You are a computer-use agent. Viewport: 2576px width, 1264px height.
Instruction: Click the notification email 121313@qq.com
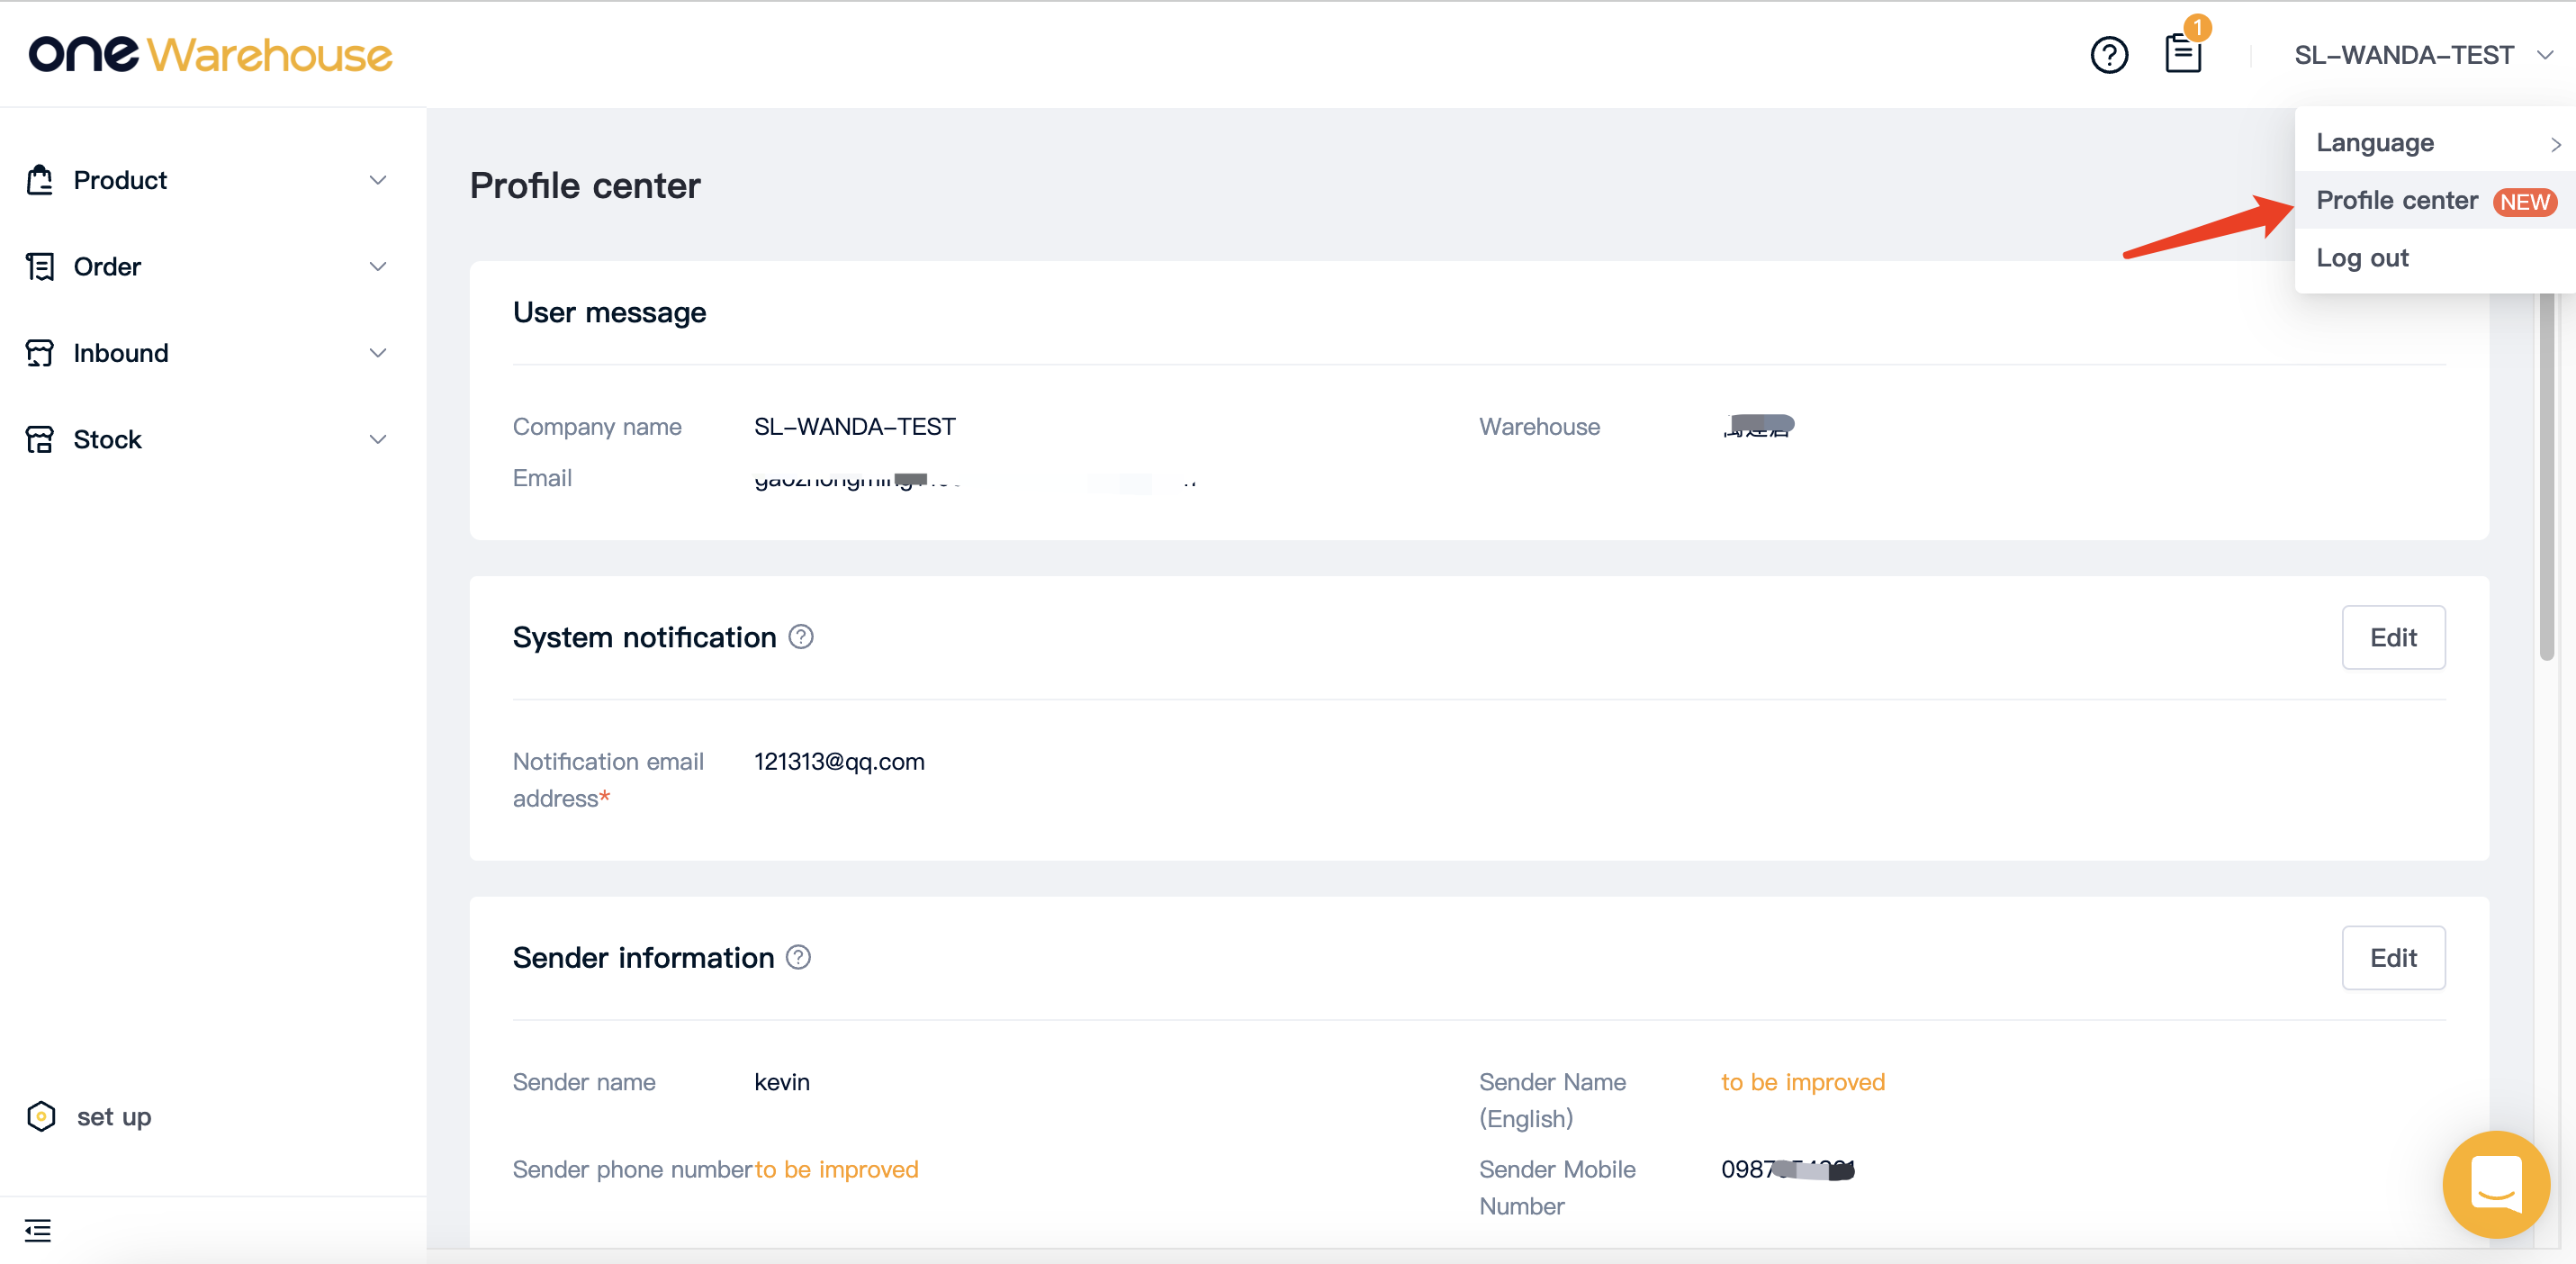click(839, 761)
